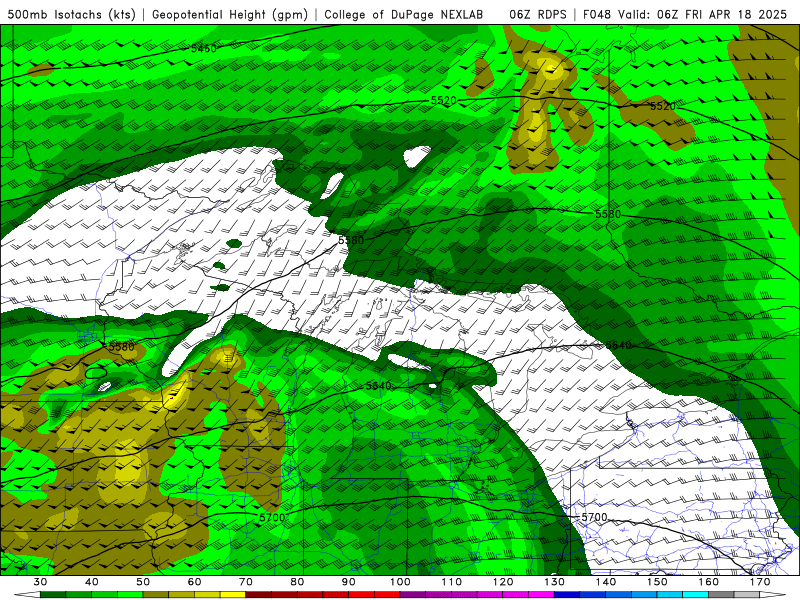800x600 pixels.
Task: Click the dark blue swatch starting at 130
Action: pyautogui.click(x=567, y=595)
